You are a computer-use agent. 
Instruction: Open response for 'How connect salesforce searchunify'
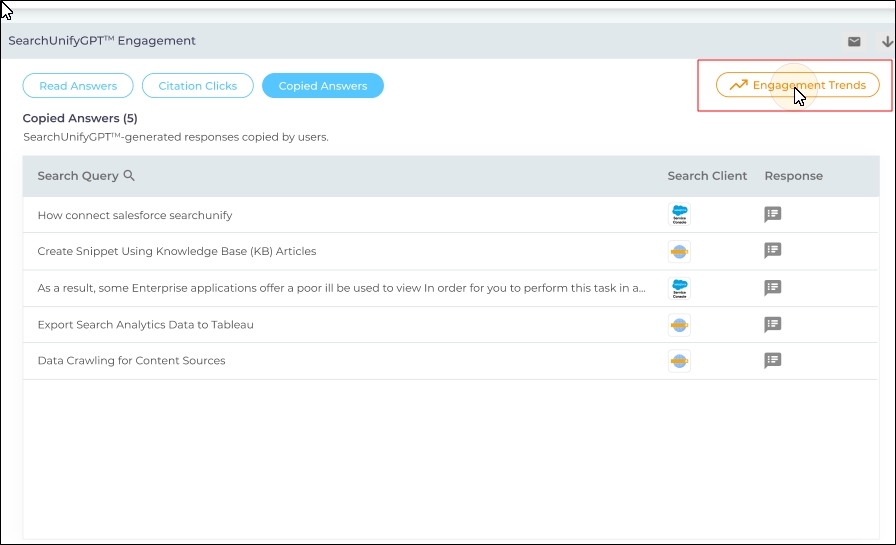772,214
